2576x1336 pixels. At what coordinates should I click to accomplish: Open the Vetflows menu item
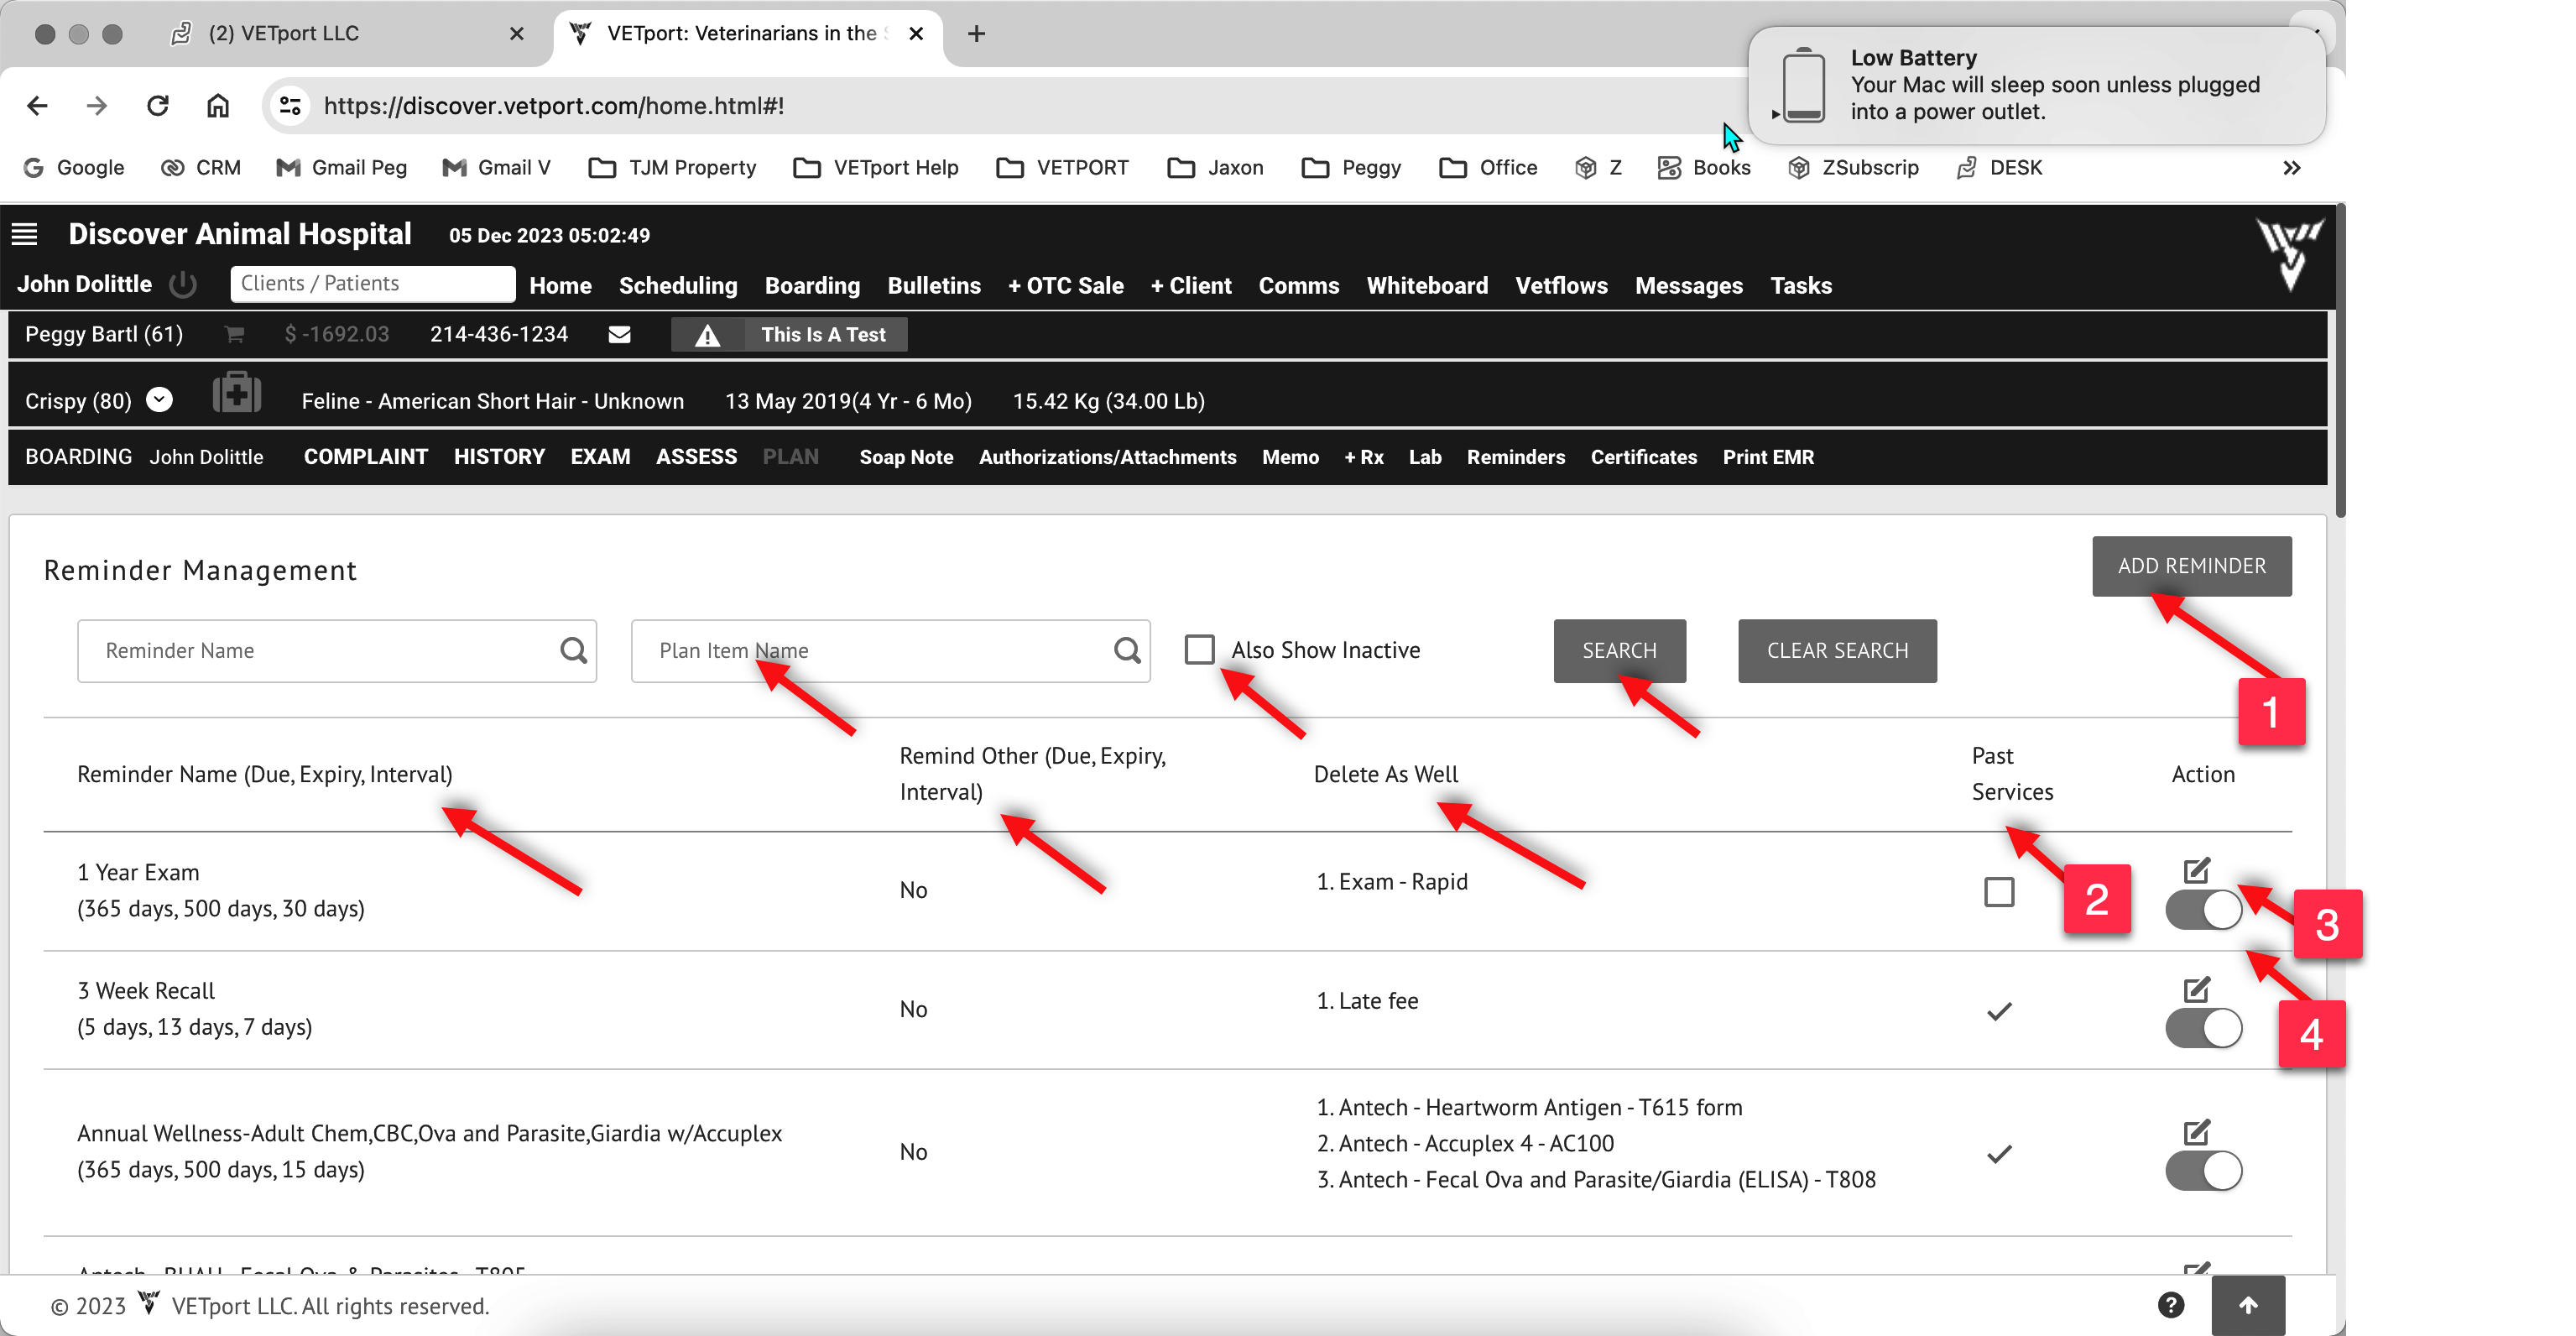(x=1561, y=285)
